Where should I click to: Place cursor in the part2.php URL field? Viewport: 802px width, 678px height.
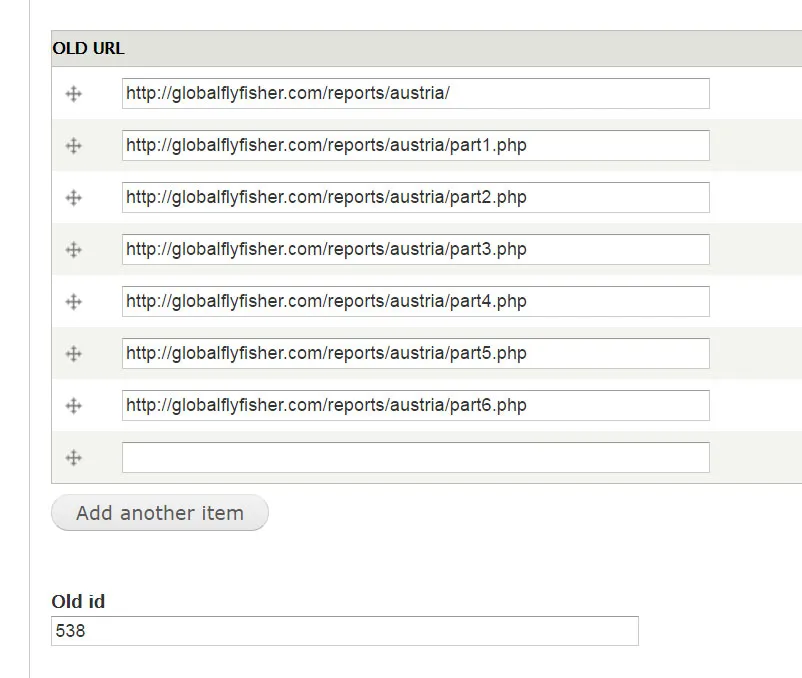(x=415, y=198)
